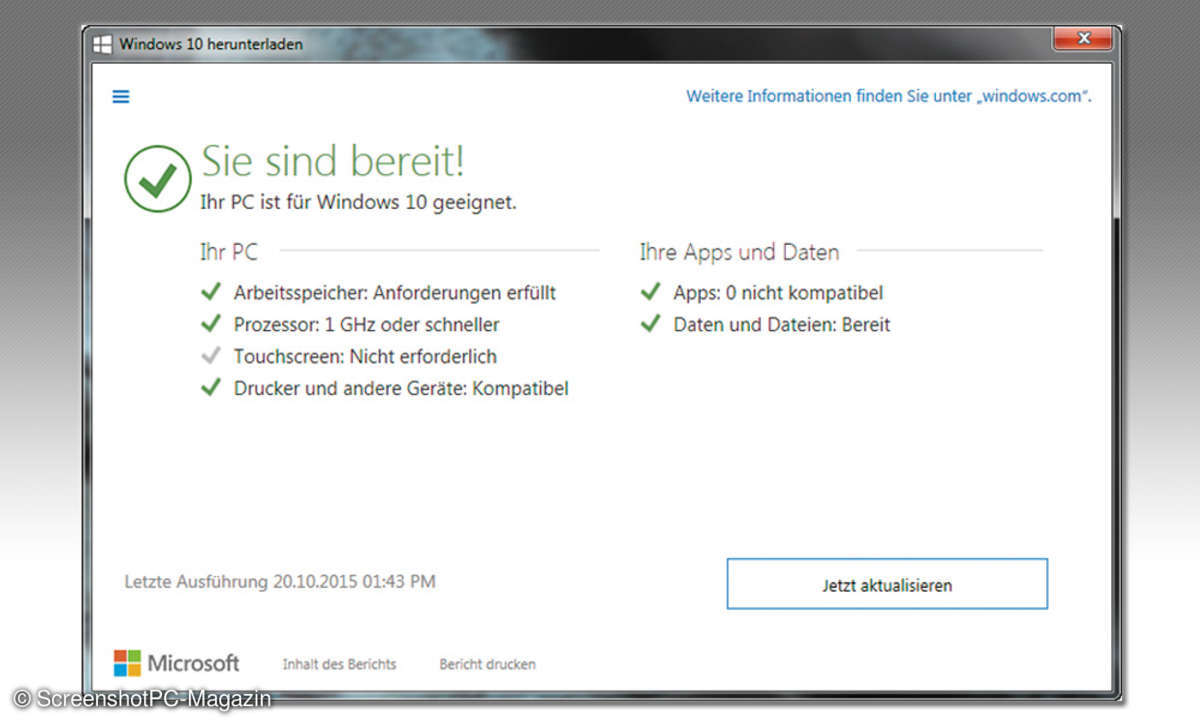Click text Prozessor: 1 GHz oder schneller
The image size is (1200, 720).
point(366,325)
